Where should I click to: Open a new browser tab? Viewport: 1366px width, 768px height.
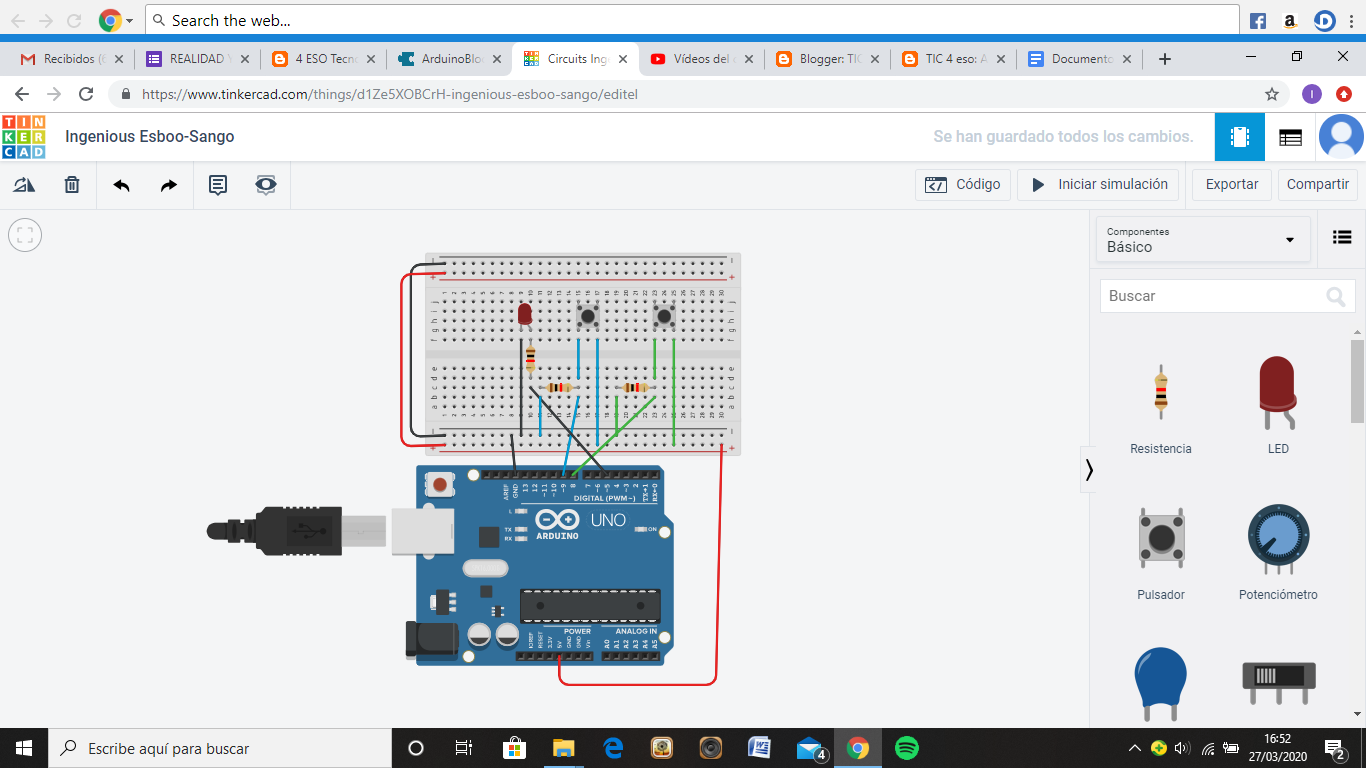[1164, 59]
